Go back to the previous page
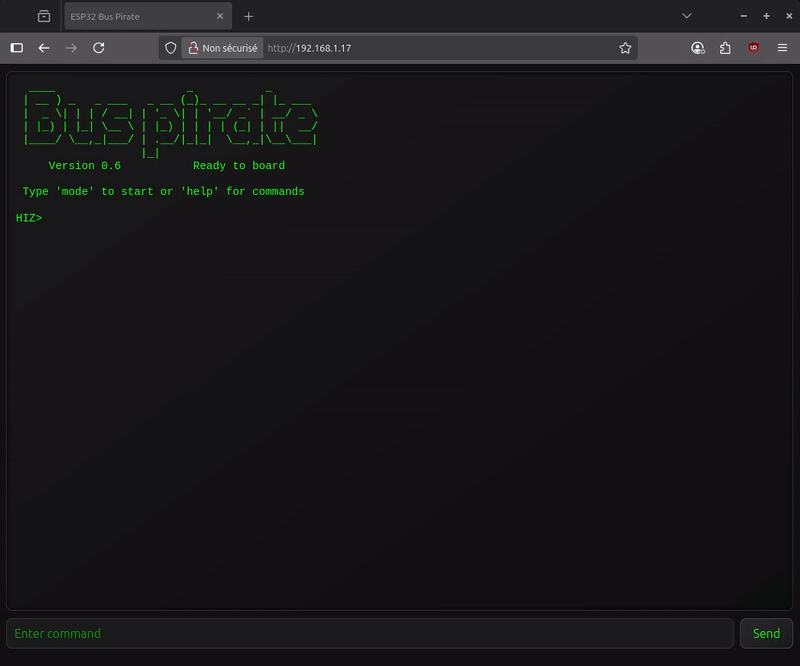 44,48
